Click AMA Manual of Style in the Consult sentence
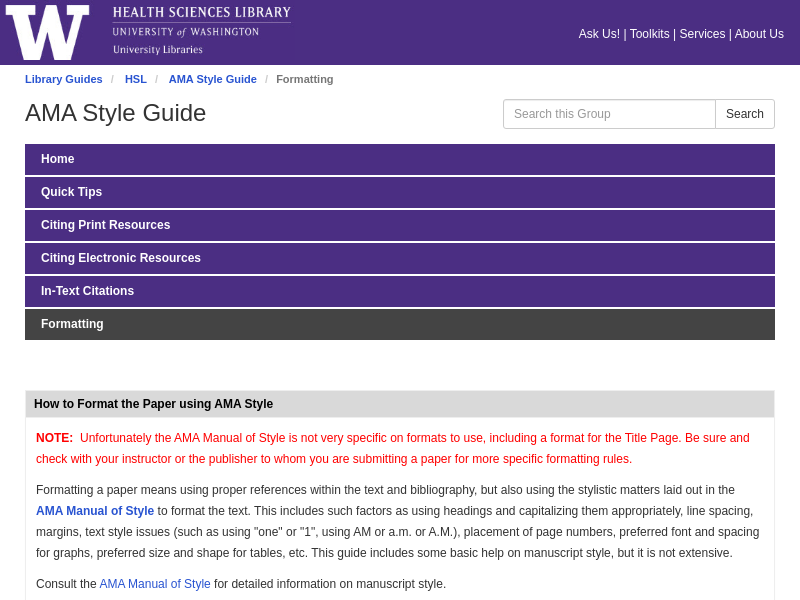The image size is (800, 600). click(155, 584)
